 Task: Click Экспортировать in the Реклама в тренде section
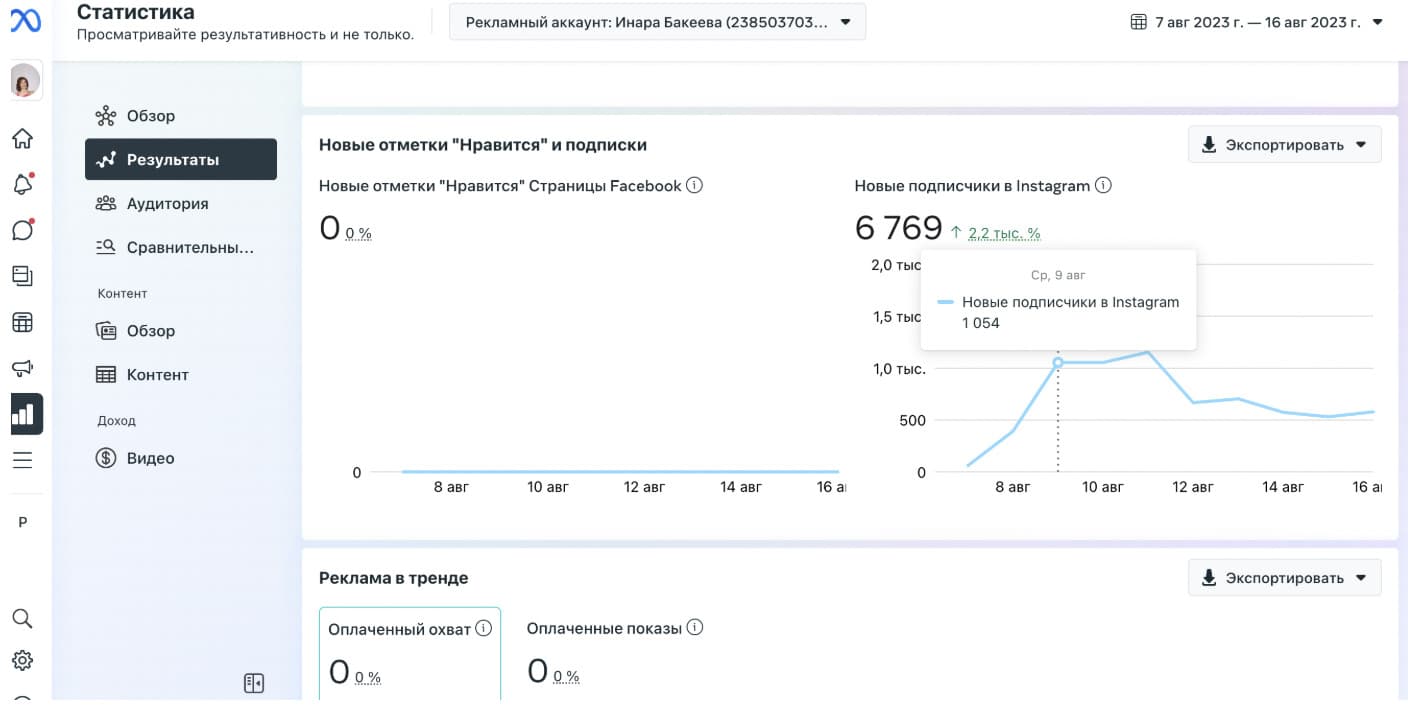(1284, 577)
